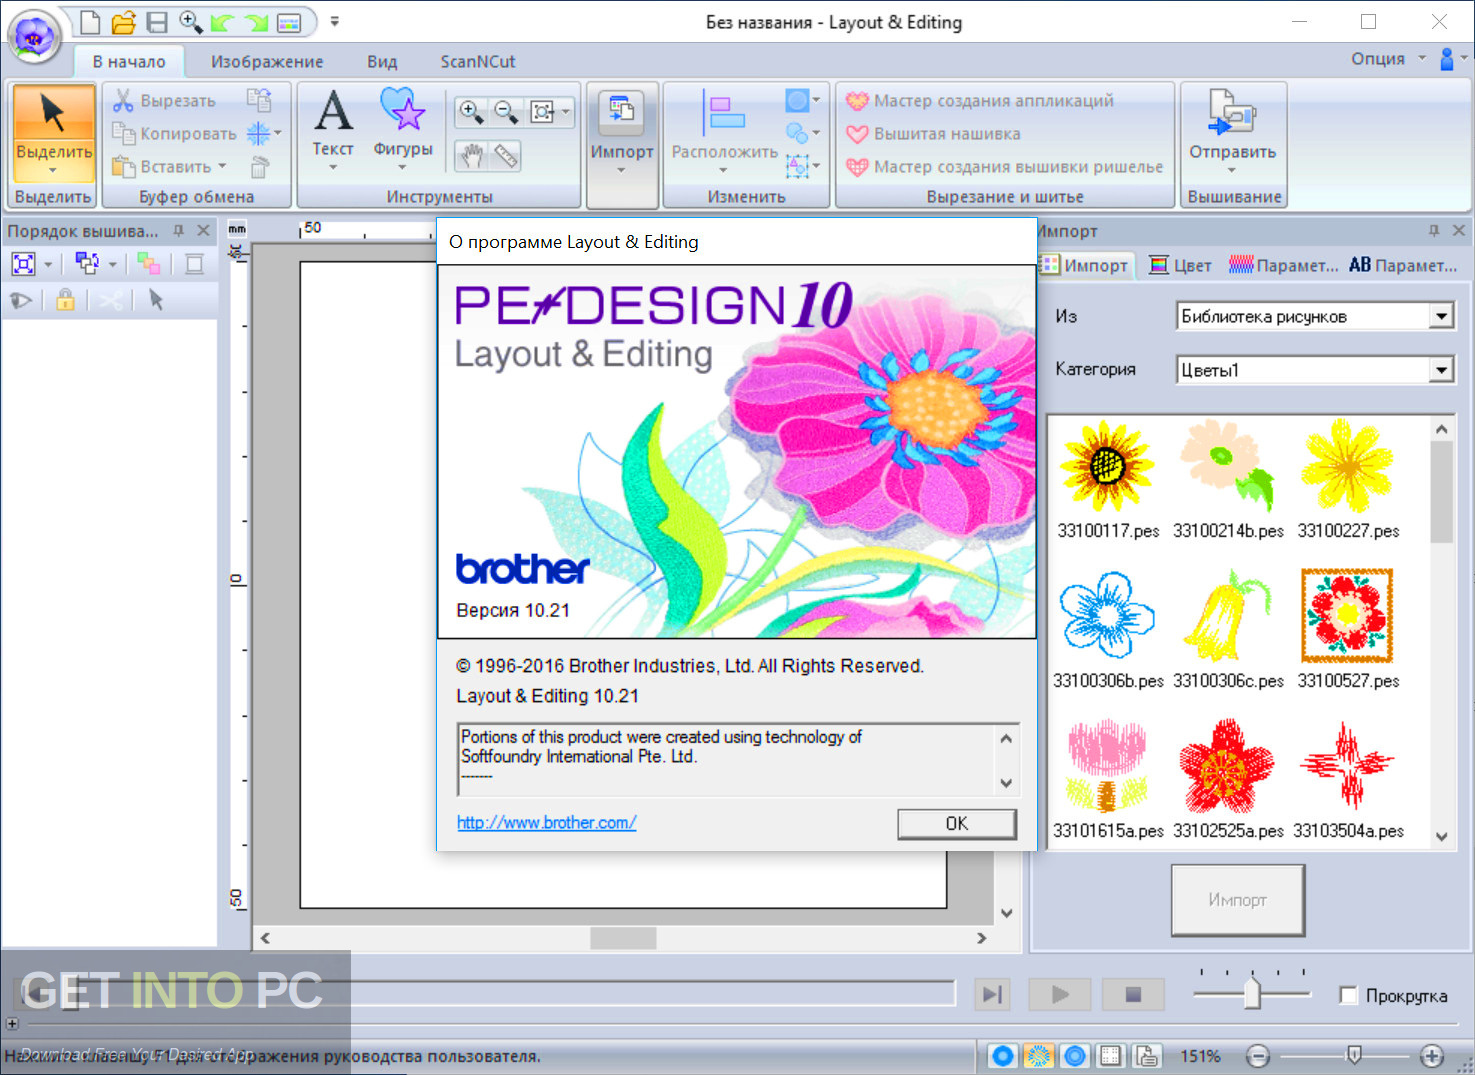This screenshot has width=1475, height=1075.
Task: Click Вышитая нашивка
Action: [x=933, y=133]
